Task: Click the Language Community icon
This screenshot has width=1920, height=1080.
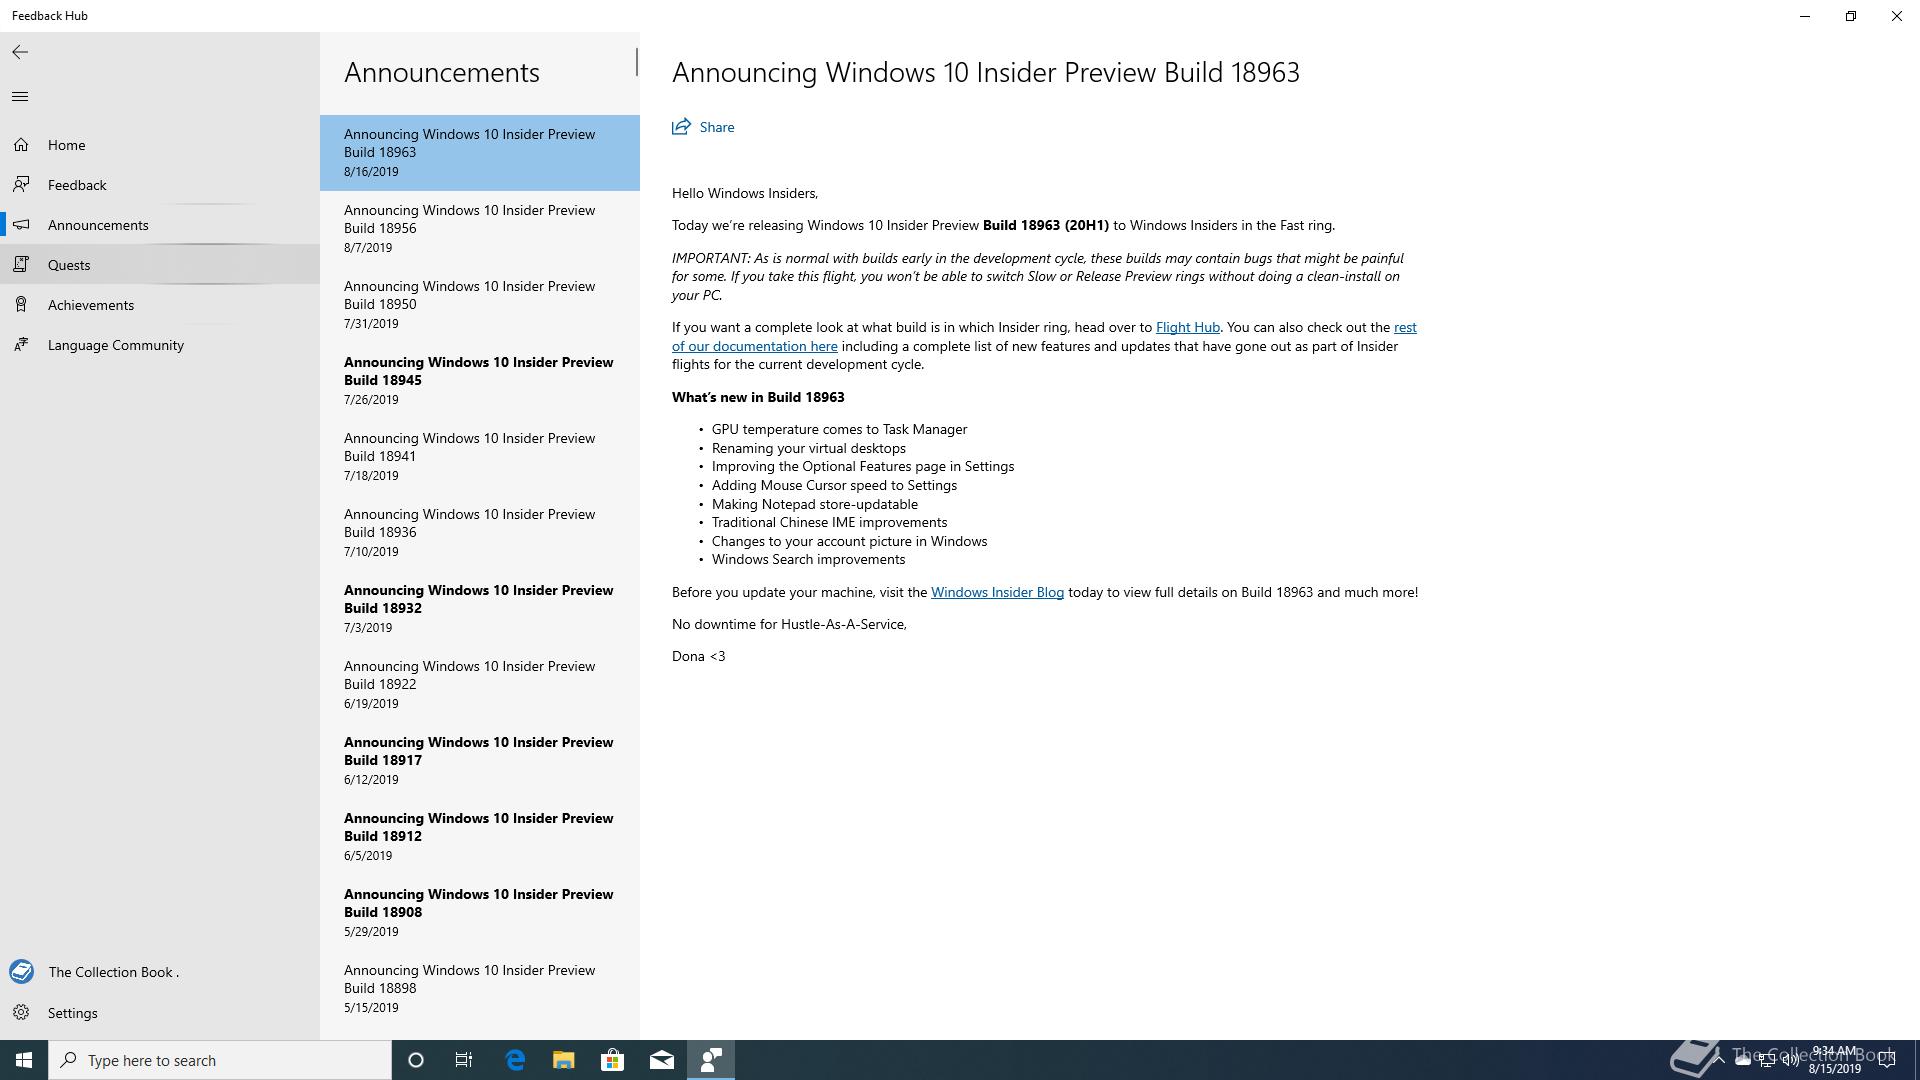Action: [x=21, y=345]
